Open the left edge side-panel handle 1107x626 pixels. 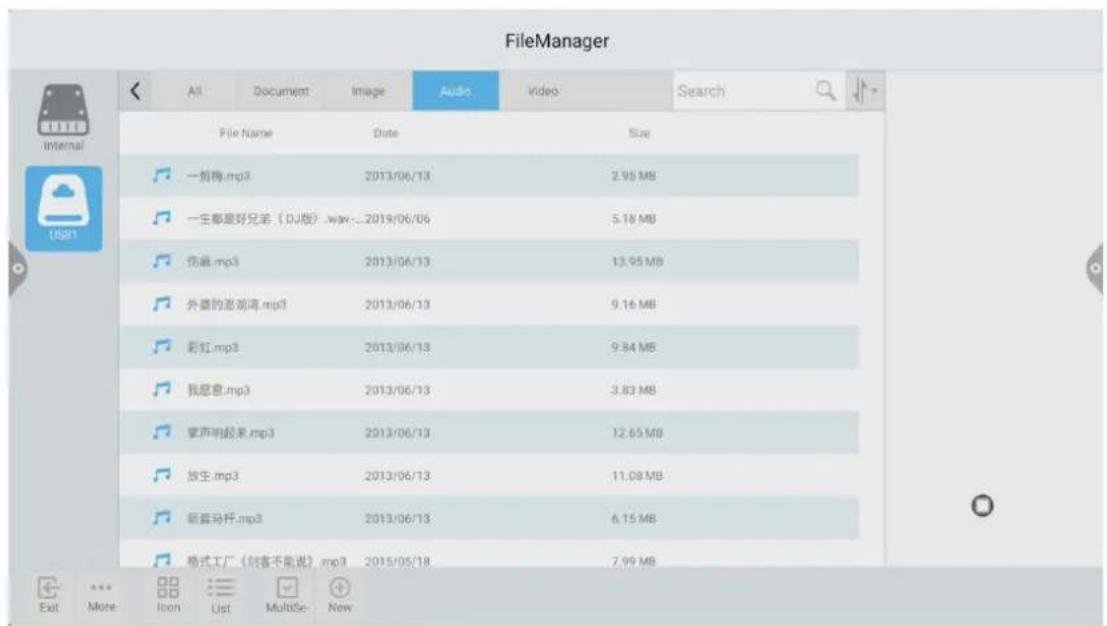click(18, 268)
